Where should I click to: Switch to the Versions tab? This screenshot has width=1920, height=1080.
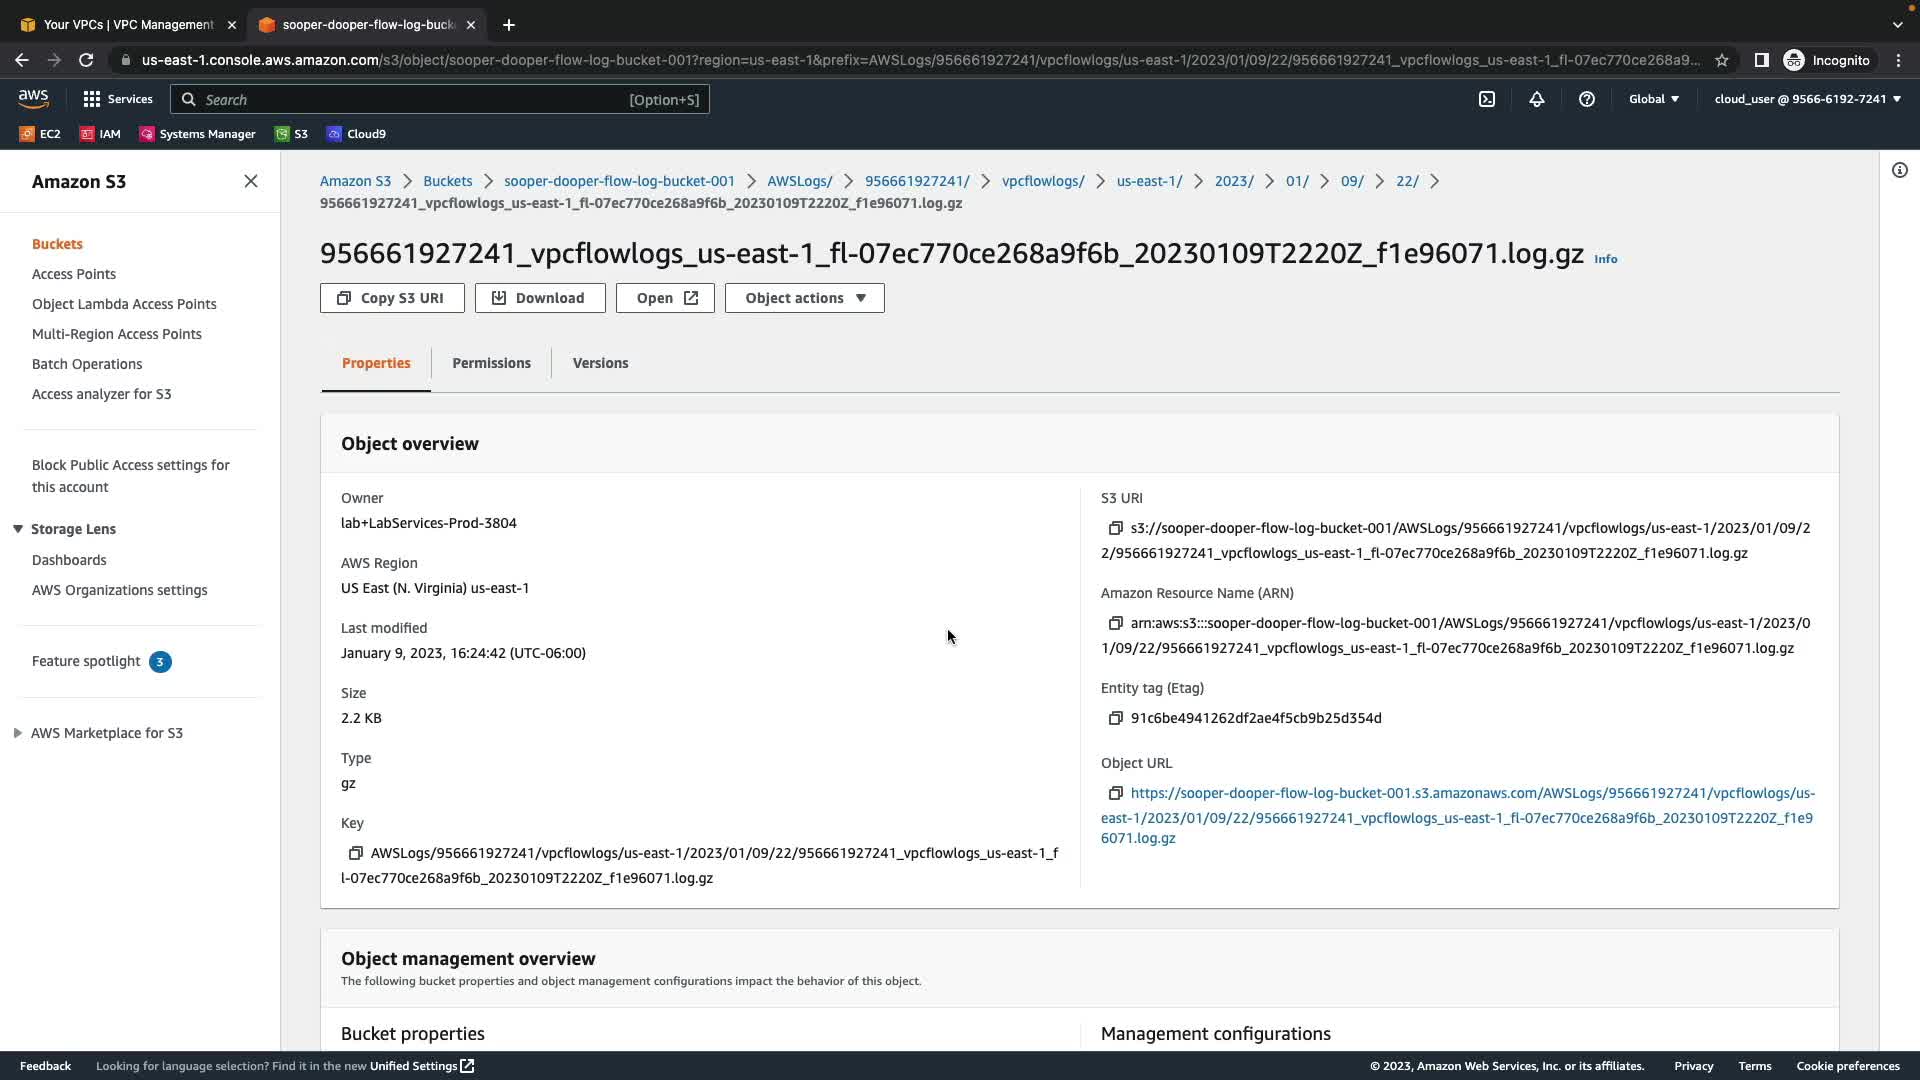(x=600, y=363)
